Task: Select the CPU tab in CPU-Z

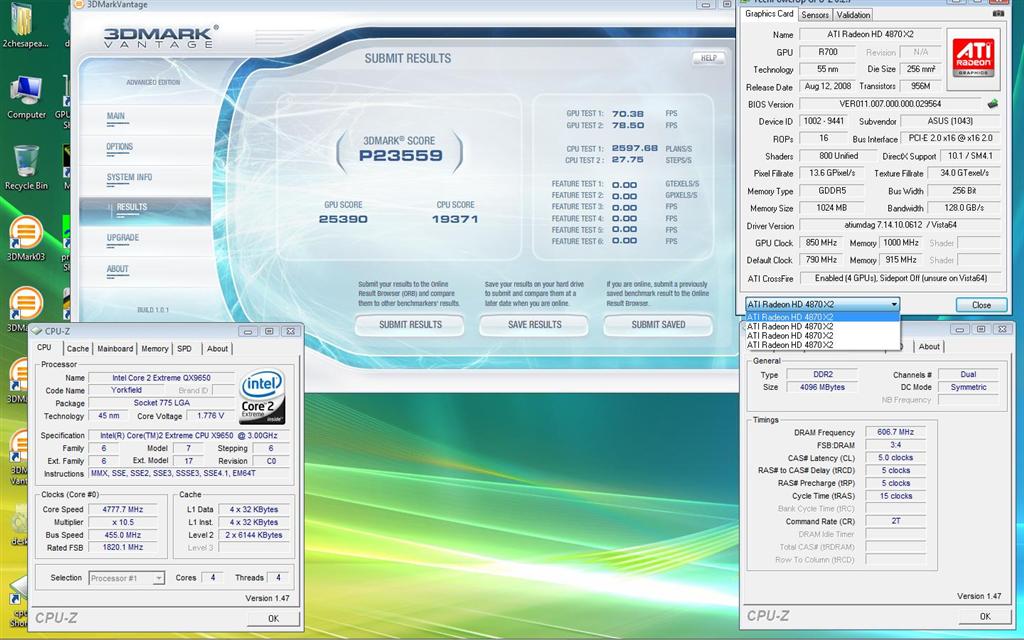Action: point(44,347)
